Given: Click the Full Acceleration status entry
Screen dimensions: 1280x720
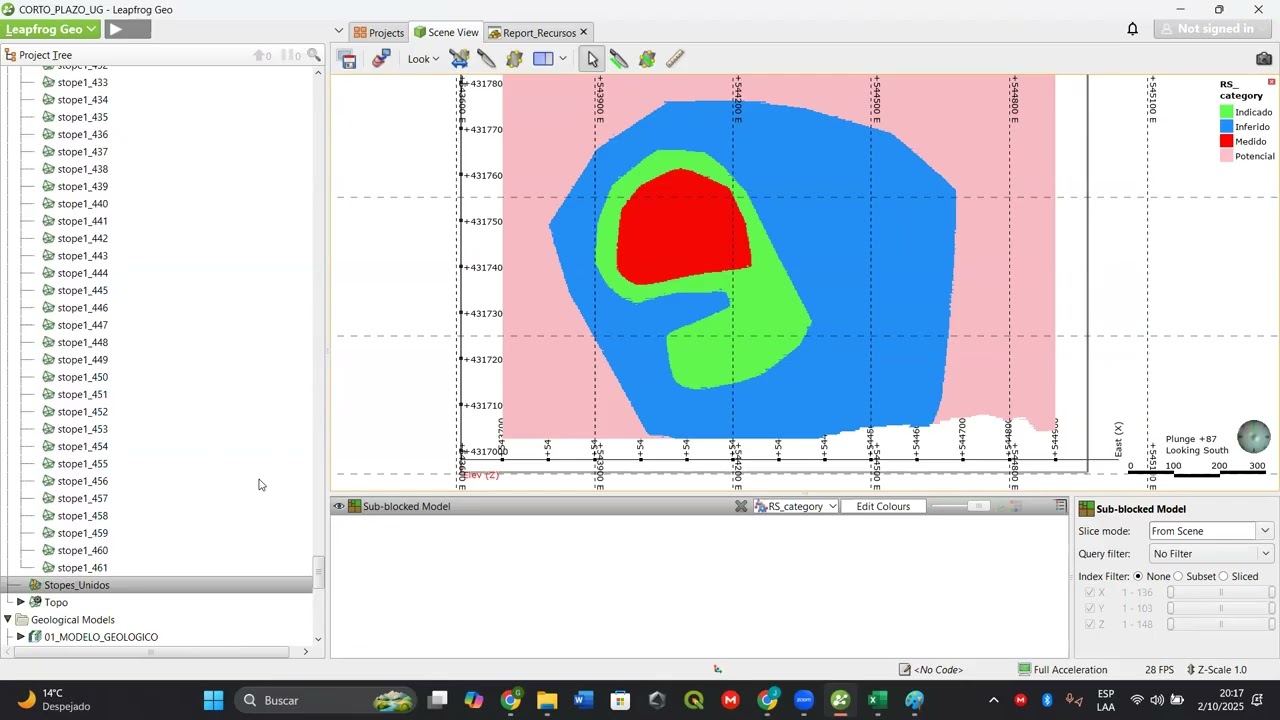Looking at the screenshot, I should pyautogui.click(x=1063, y=670).
